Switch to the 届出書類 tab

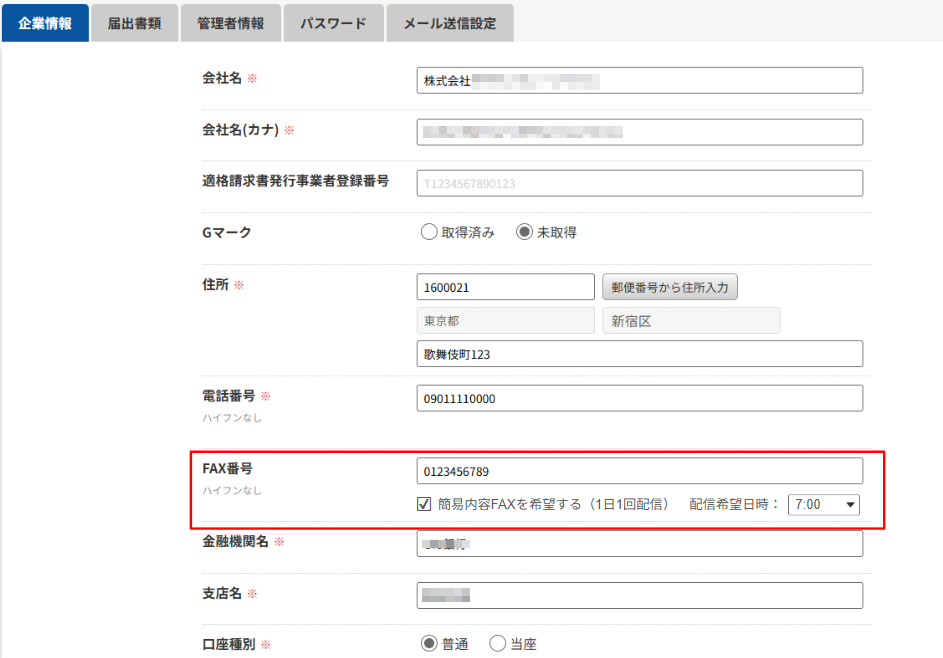tap(134, 23)
